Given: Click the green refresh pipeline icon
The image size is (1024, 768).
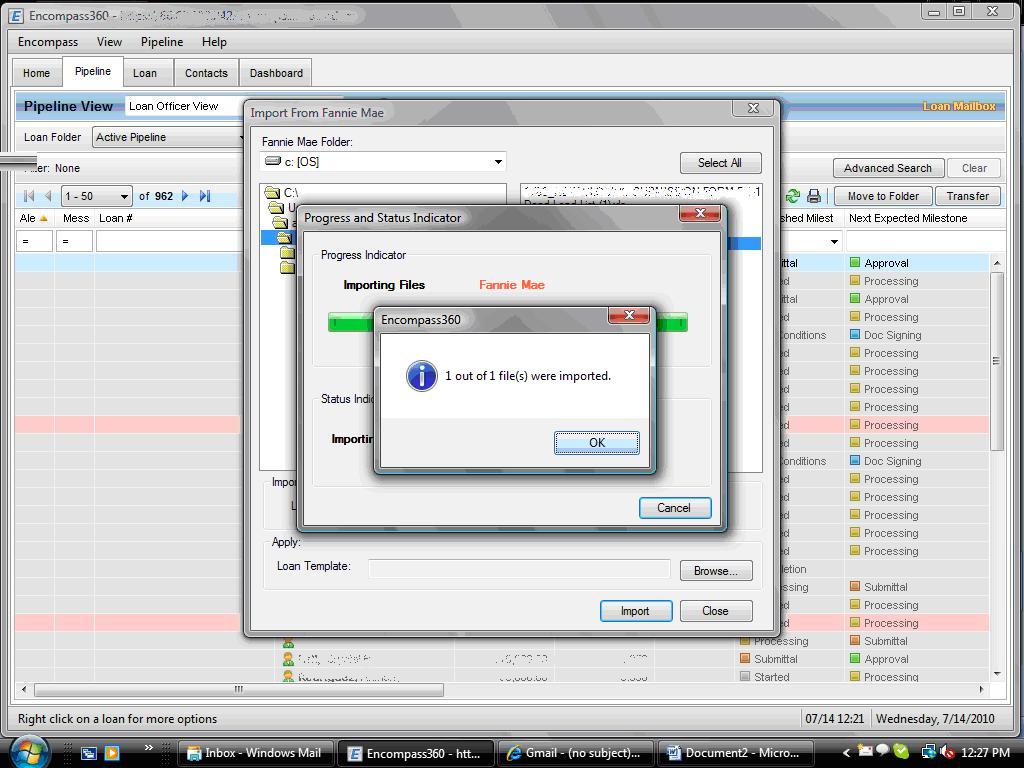Looking at the screenshot, I should (793, 196).
